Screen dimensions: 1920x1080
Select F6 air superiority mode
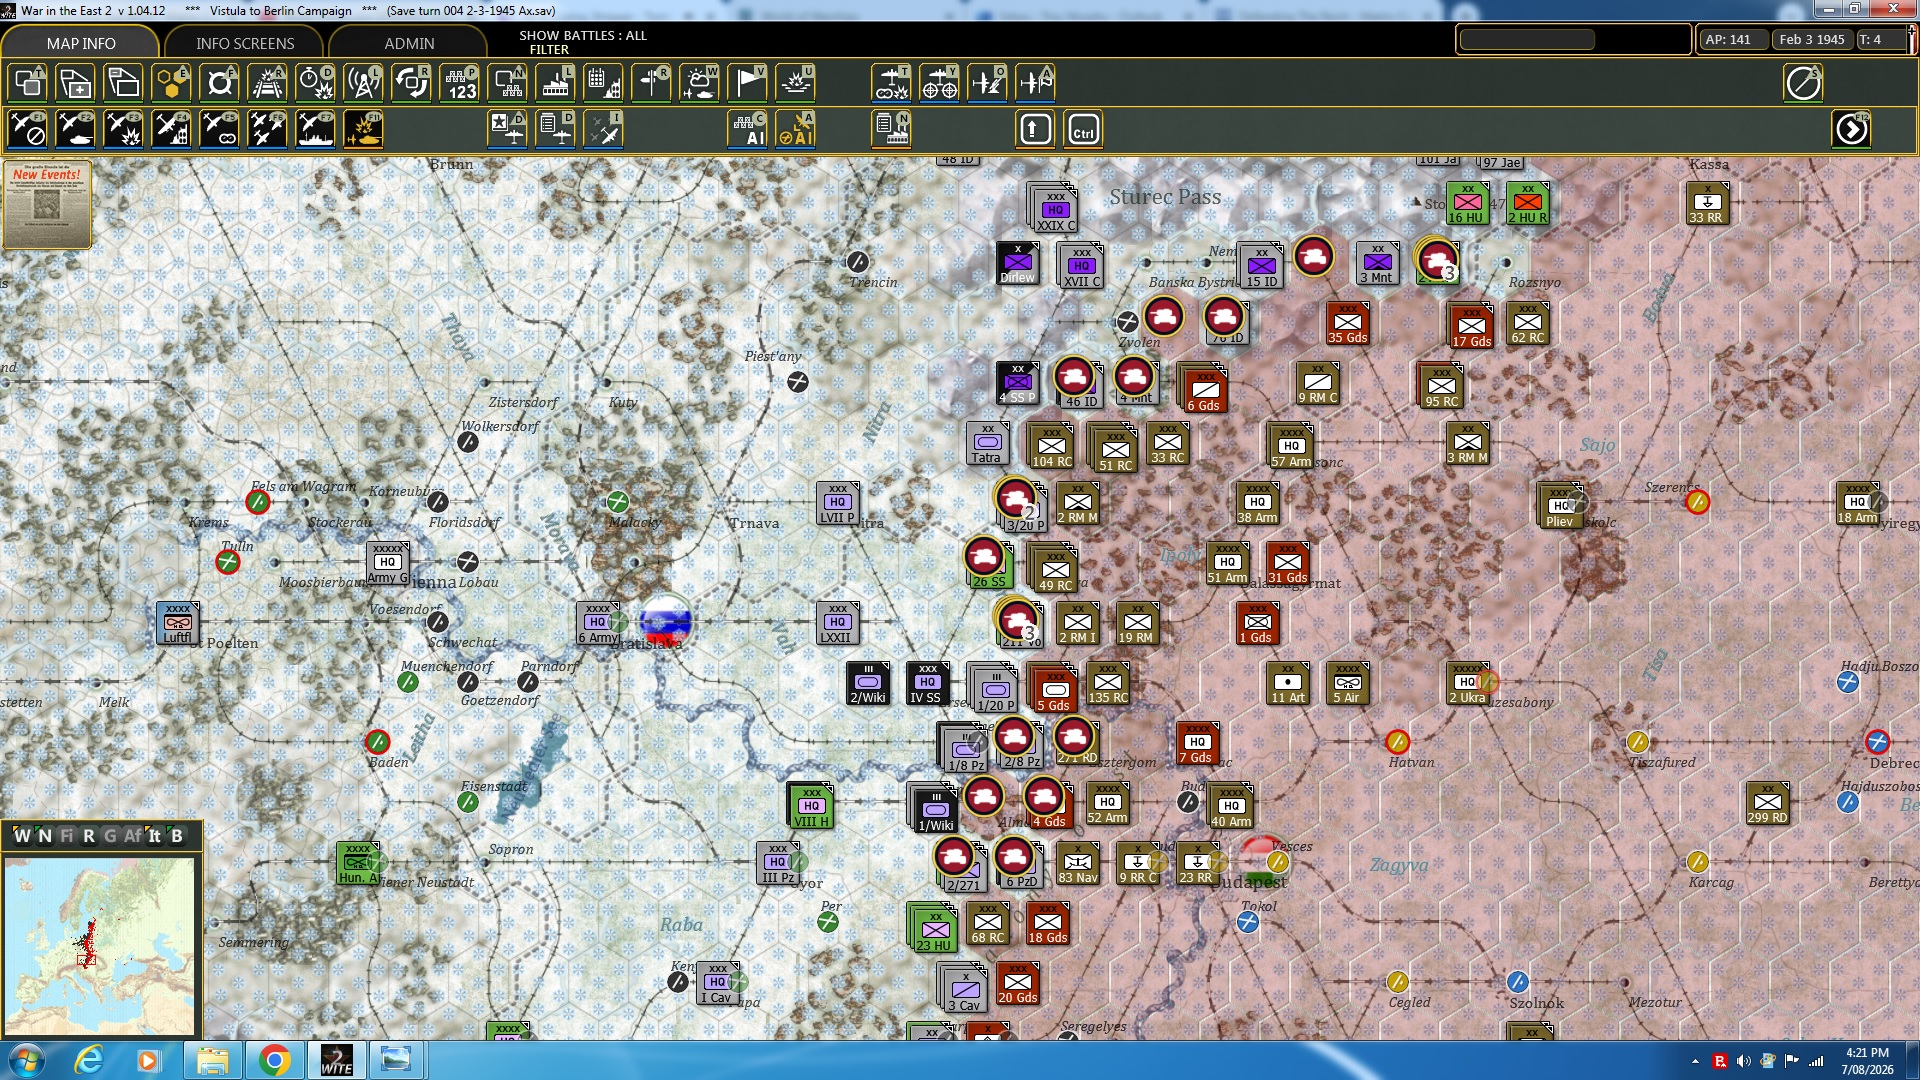[267, 129]
